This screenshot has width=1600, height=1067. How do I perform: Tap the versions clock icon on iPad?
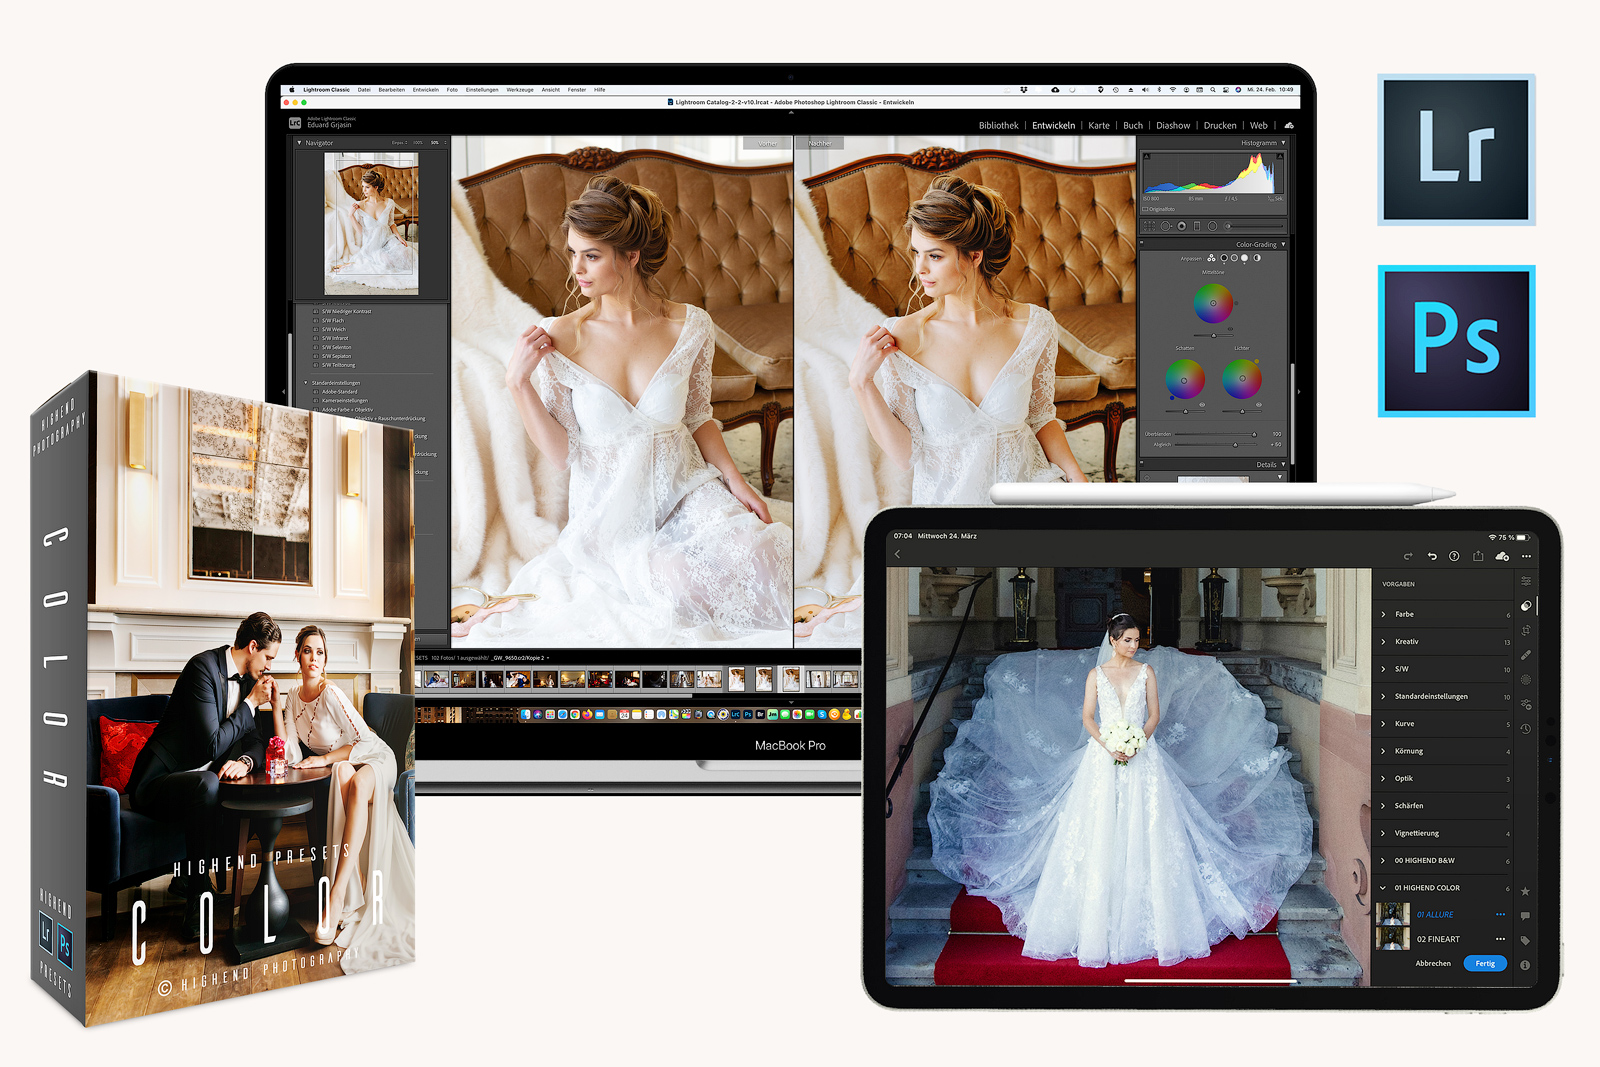click(1526, 728)
